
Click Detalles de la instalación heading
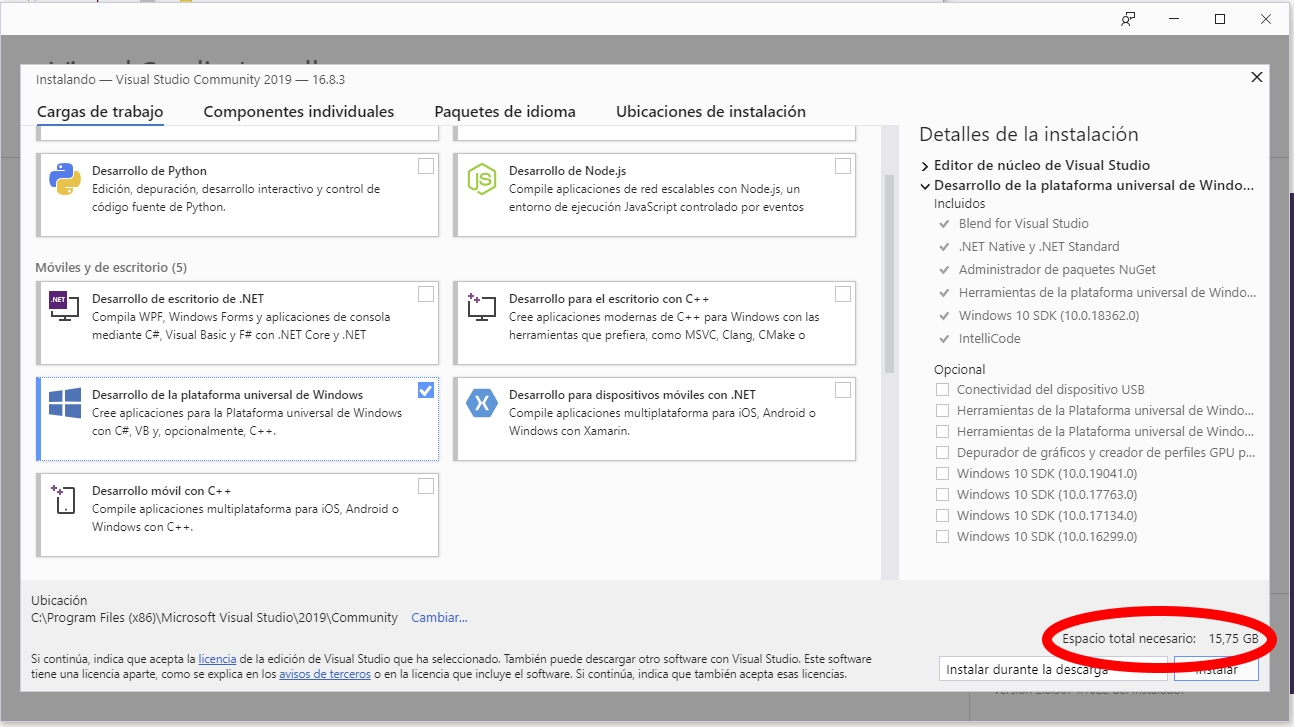coord(1029,135)
